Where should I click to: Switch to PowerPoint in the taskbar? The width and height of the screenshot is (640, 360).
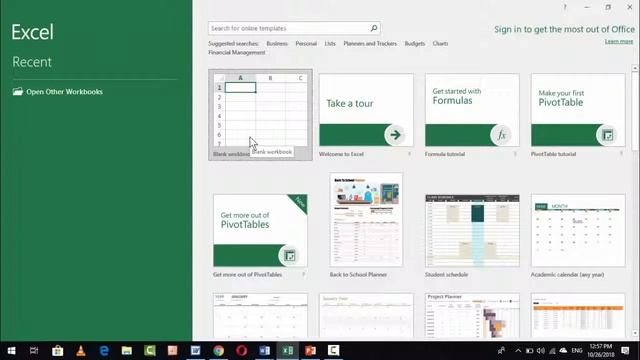[311, 351]
